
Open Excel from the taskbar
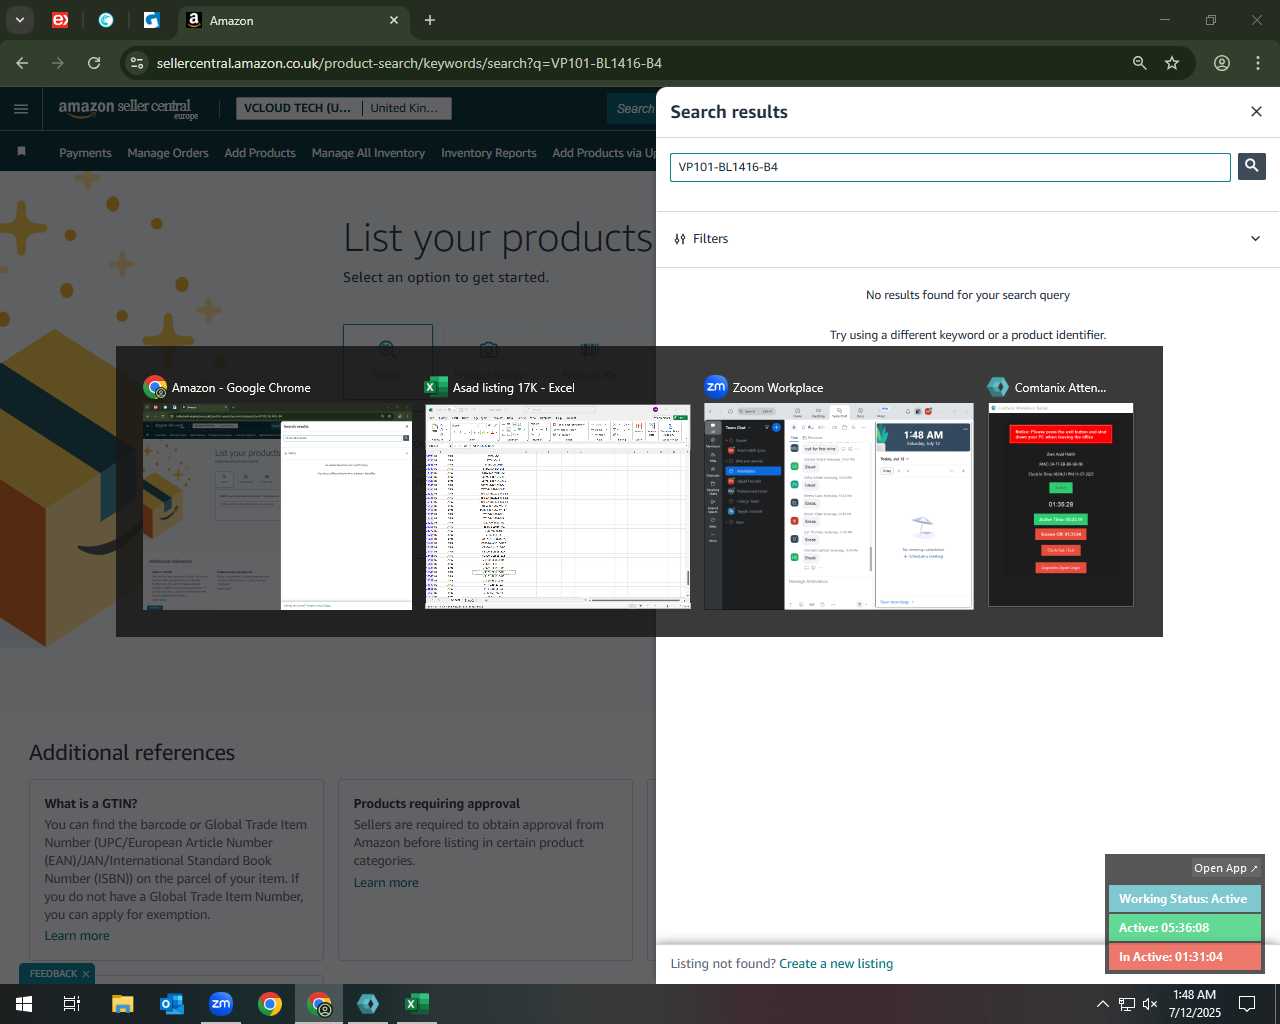417,1004
